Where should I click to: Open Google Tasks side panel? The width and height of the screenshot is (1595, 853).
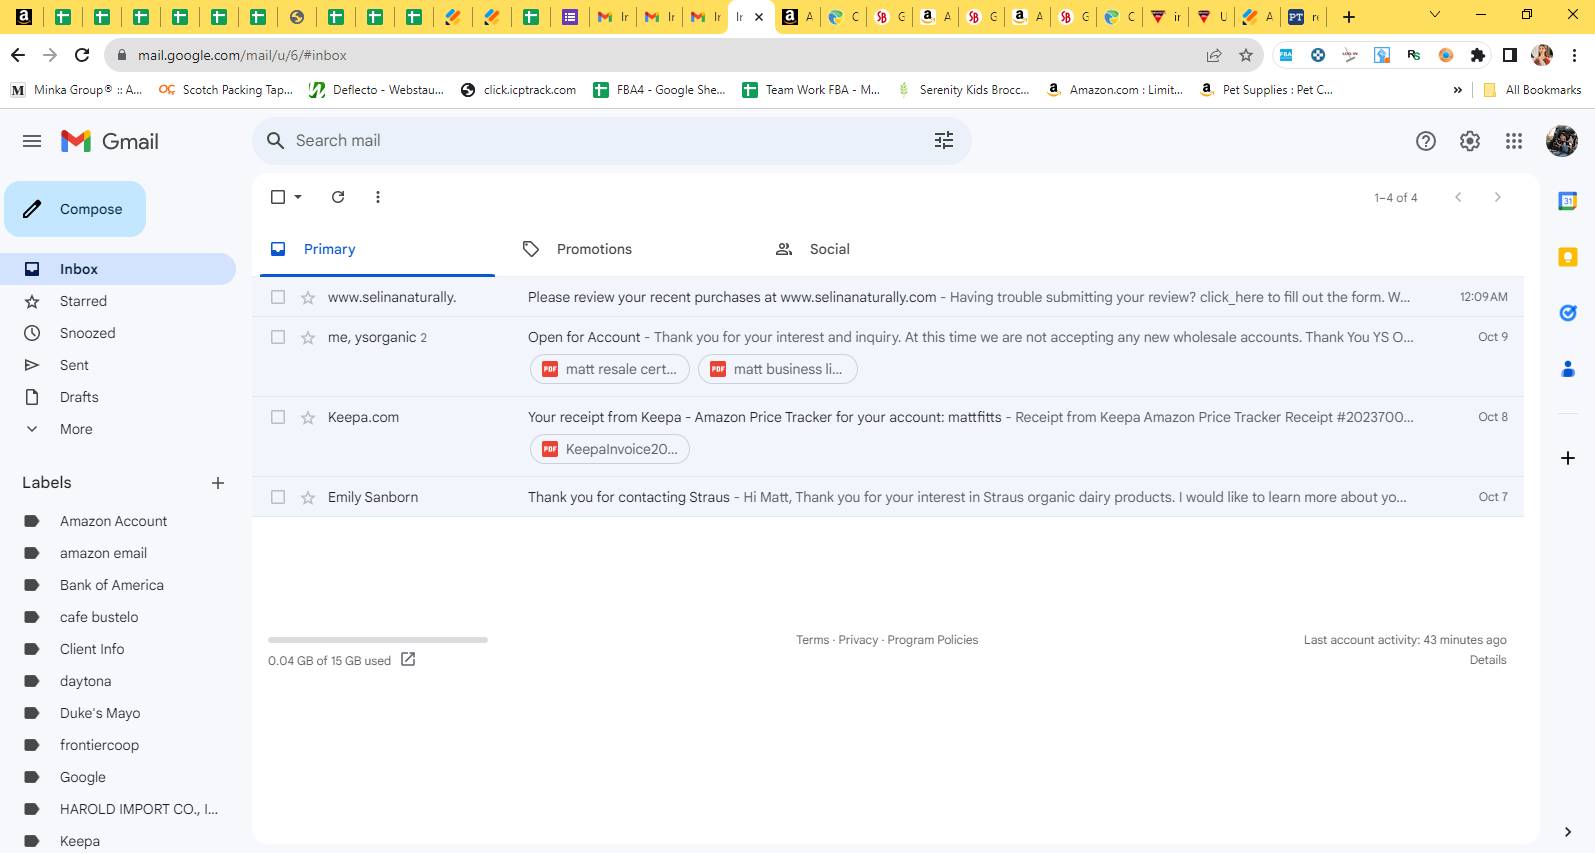click(1568, 313)
